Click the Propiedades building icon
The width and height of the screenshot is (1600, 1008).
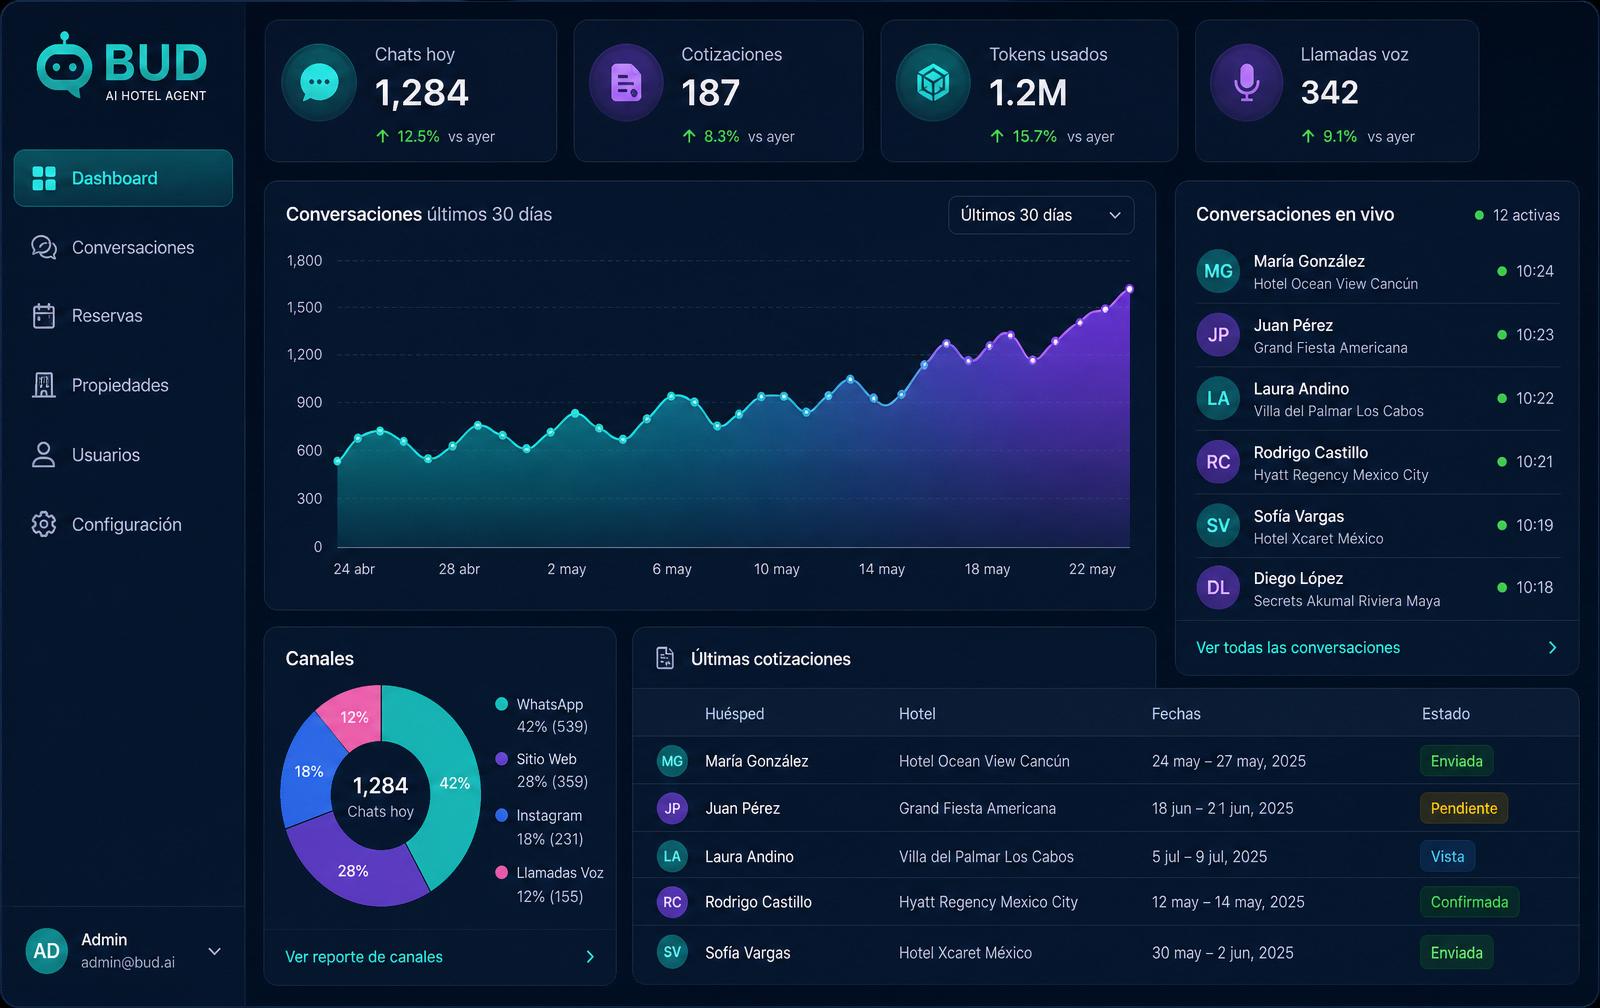click(44, 385)
